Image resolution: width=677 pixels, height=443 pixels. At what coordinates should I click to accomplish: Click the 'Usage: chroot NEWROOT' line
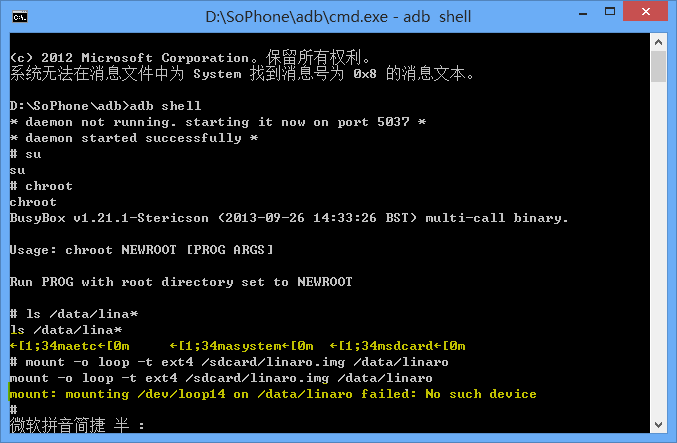pos(141,250)
